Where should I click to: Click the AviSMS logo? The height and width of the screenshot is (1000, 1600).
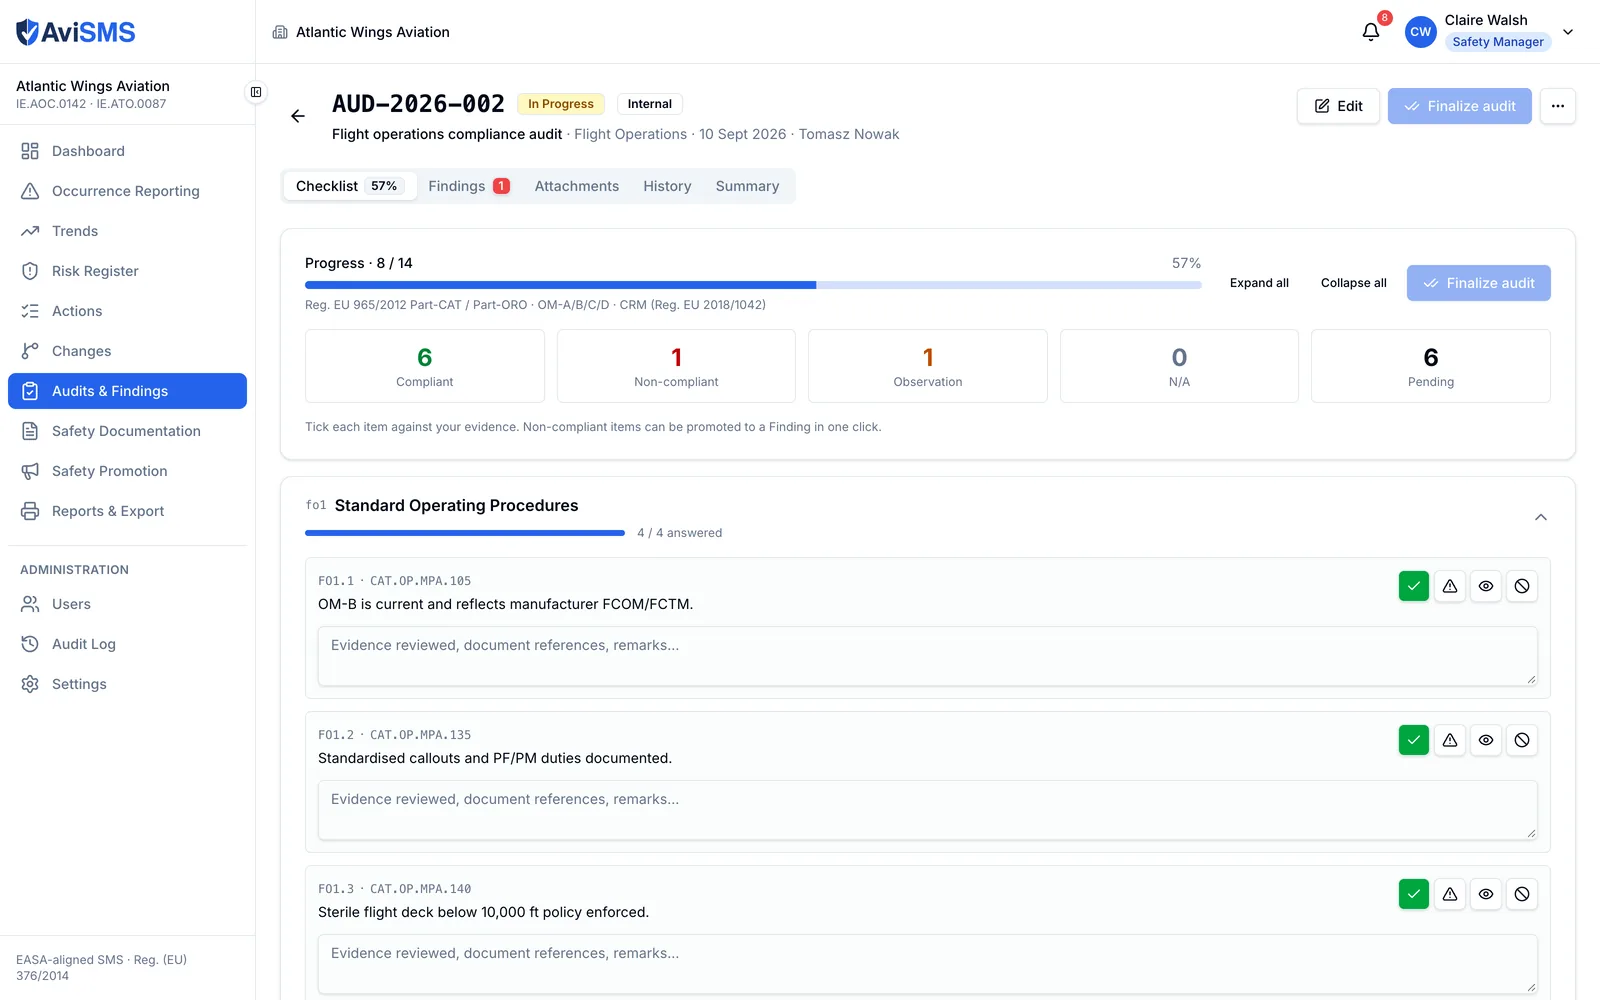pyautogui.click(x=76, y=32)
